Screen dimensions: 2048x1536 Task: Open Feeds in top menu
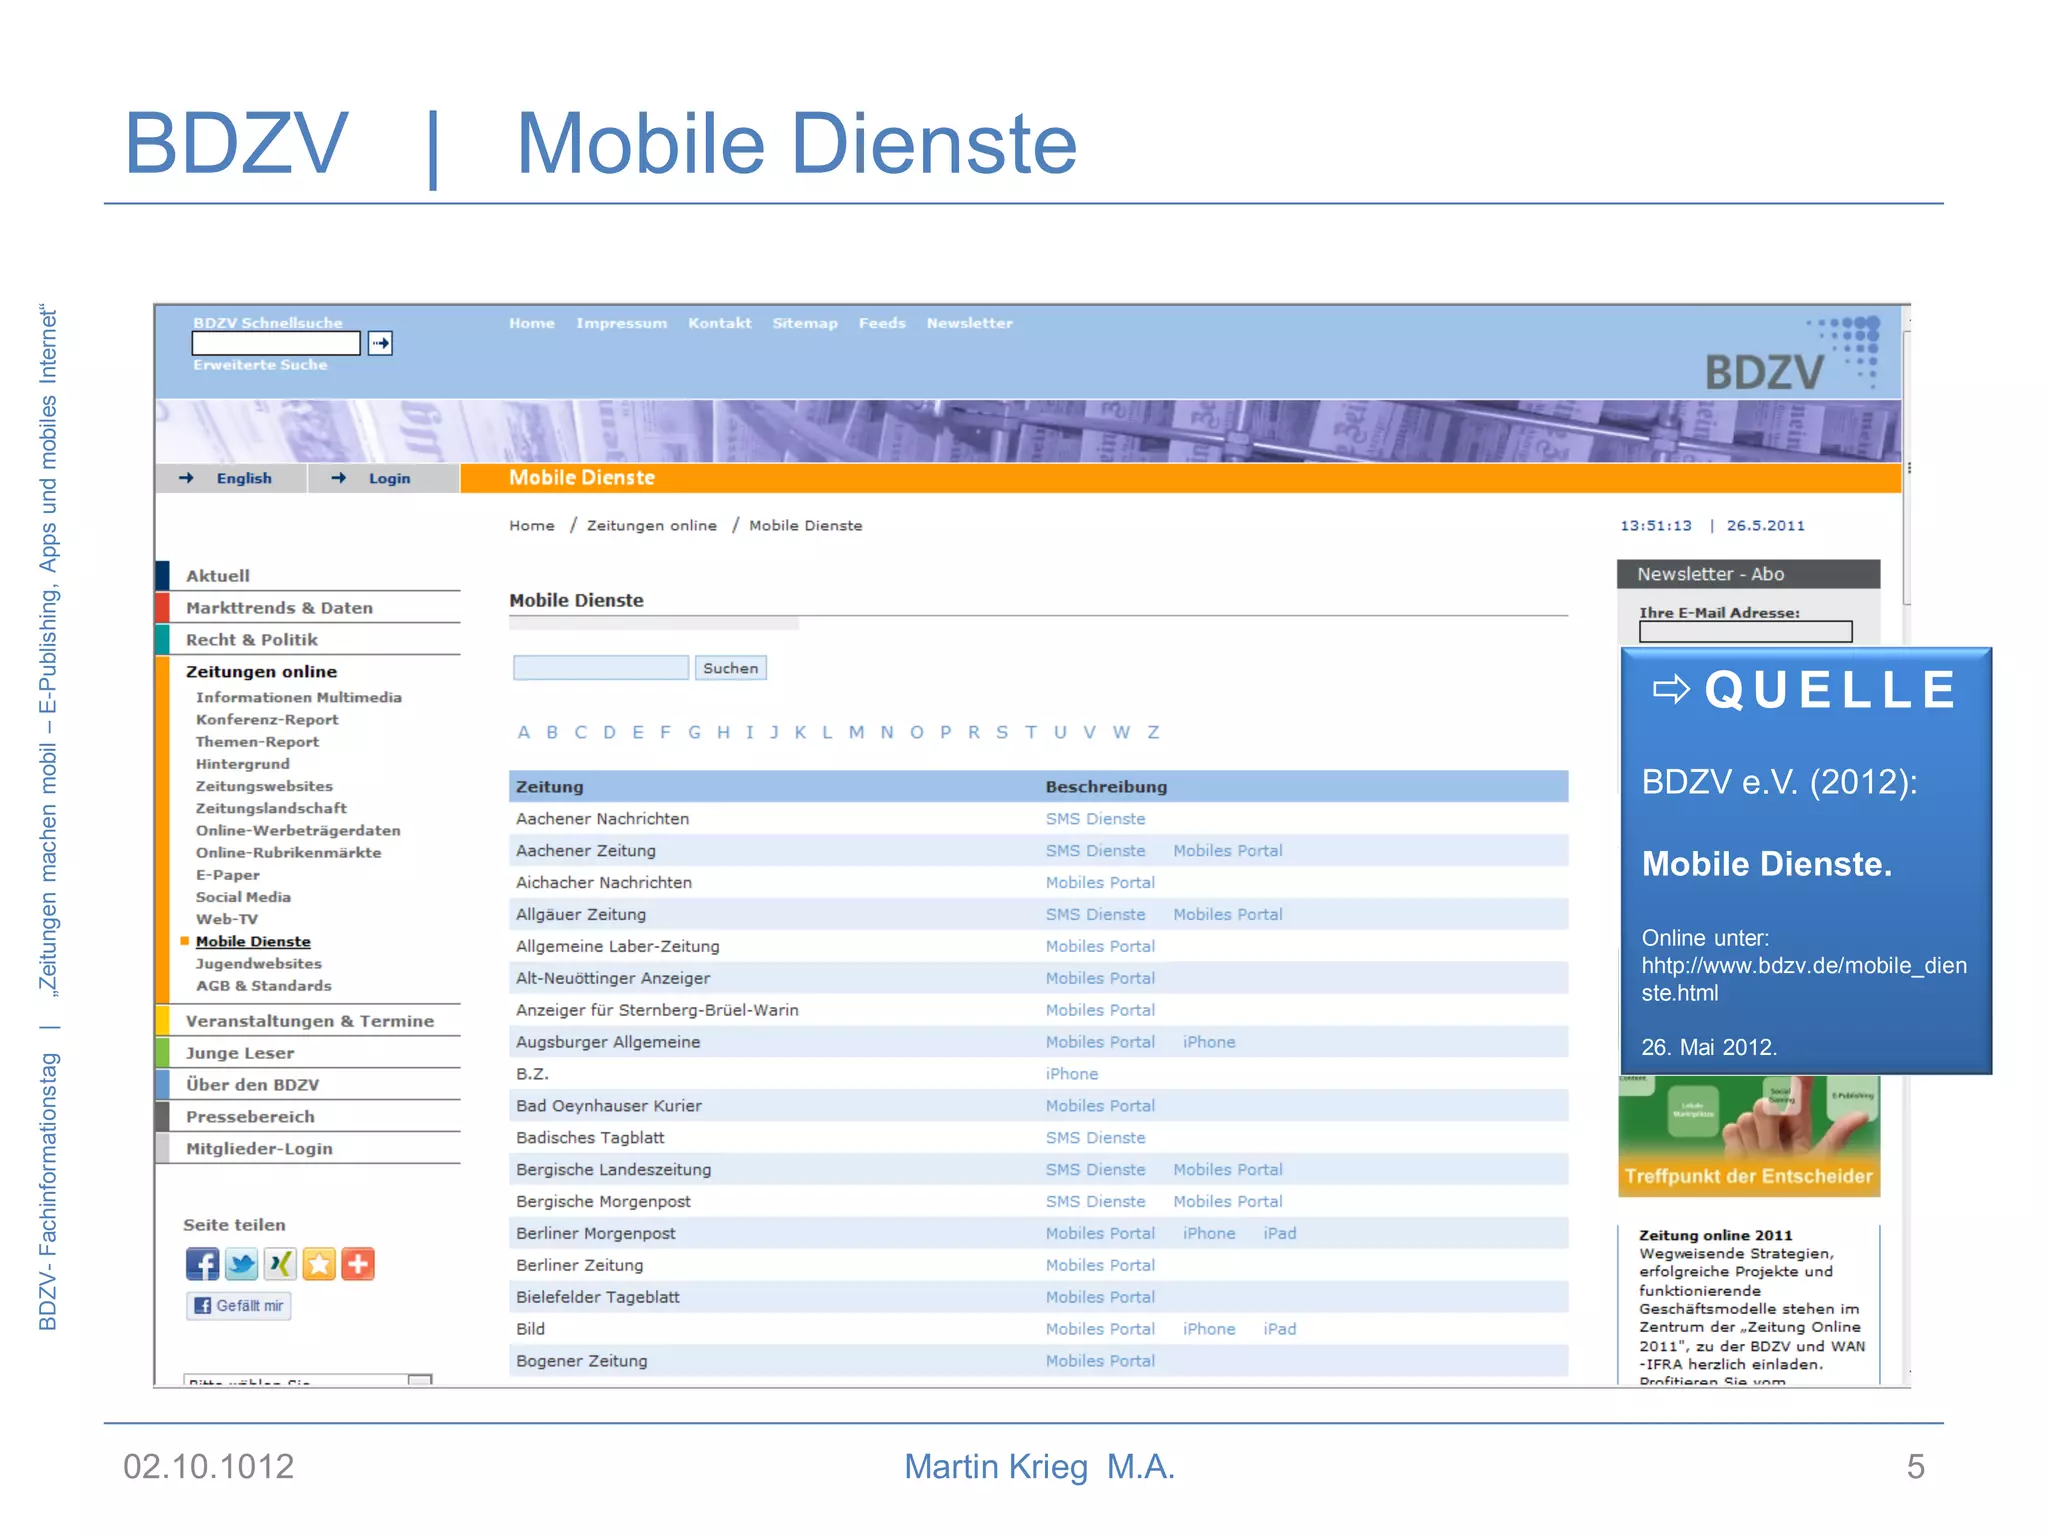click(882, 323)
